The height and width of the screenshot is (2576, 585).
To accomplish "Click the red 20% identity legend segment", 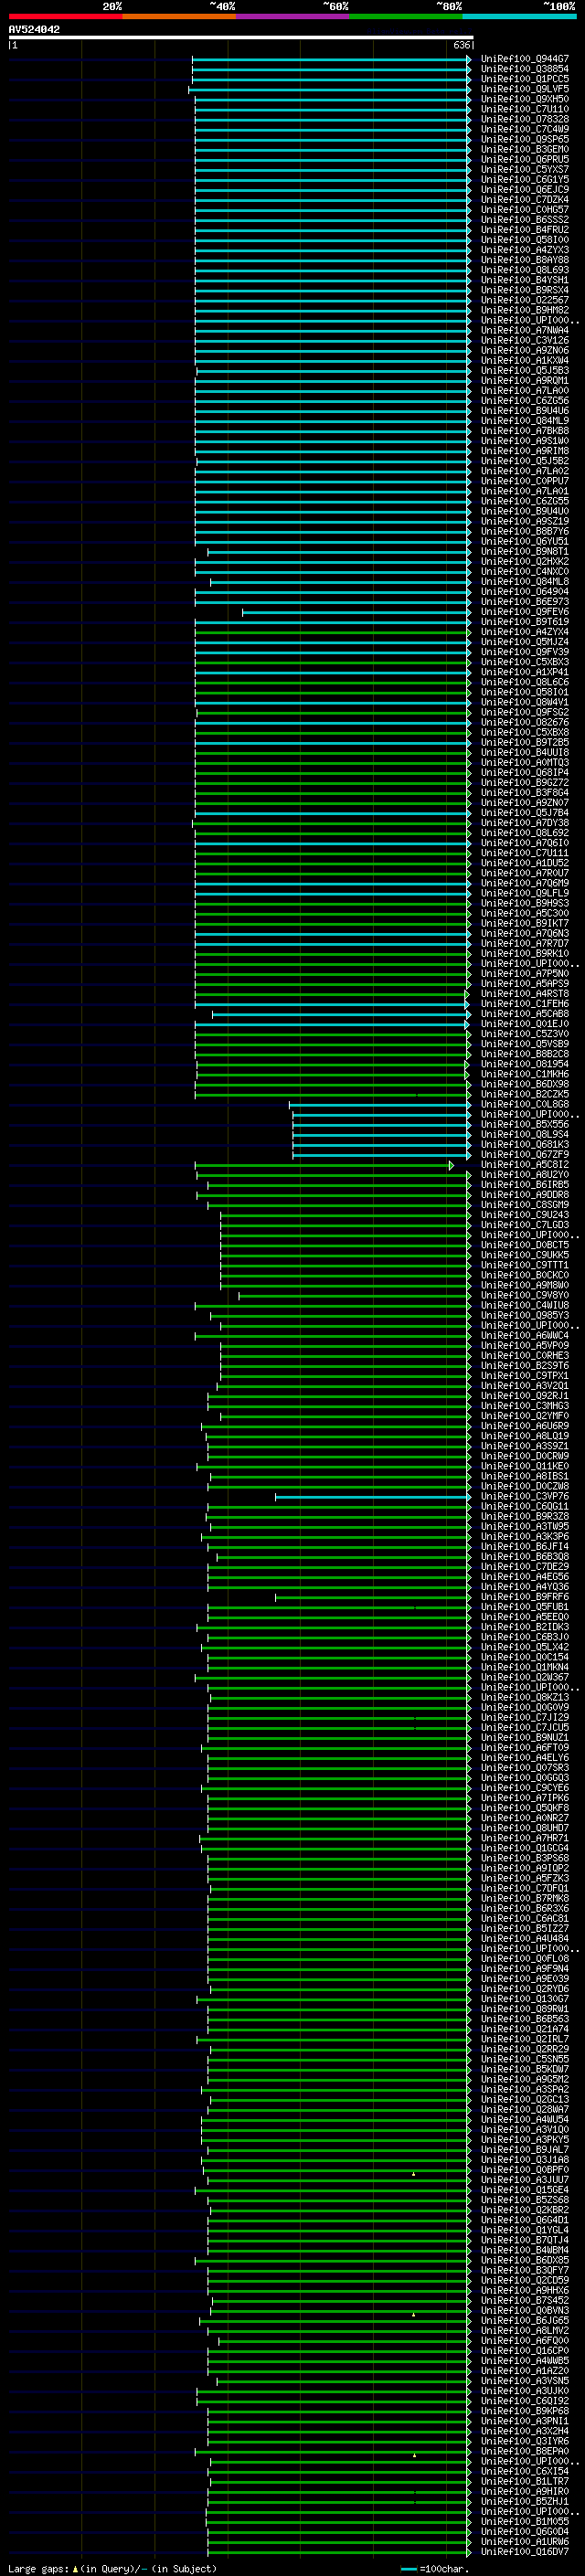I will tap(65, 16).
